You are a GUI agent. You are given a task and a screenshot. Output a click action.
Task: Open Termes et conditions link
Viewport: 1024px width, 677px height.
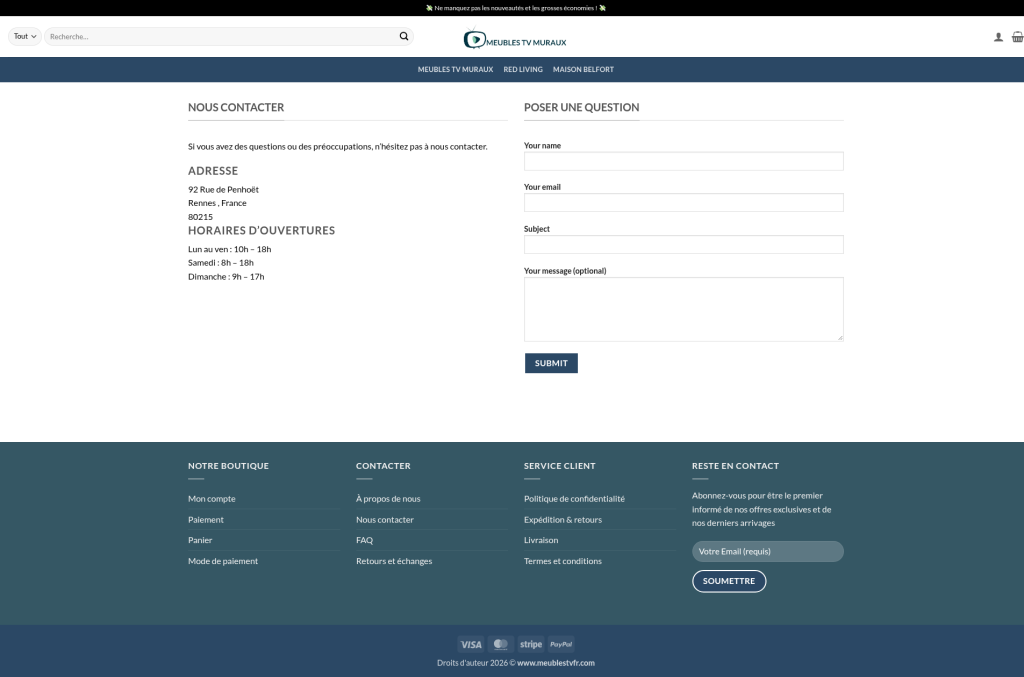tap(562, 561)
